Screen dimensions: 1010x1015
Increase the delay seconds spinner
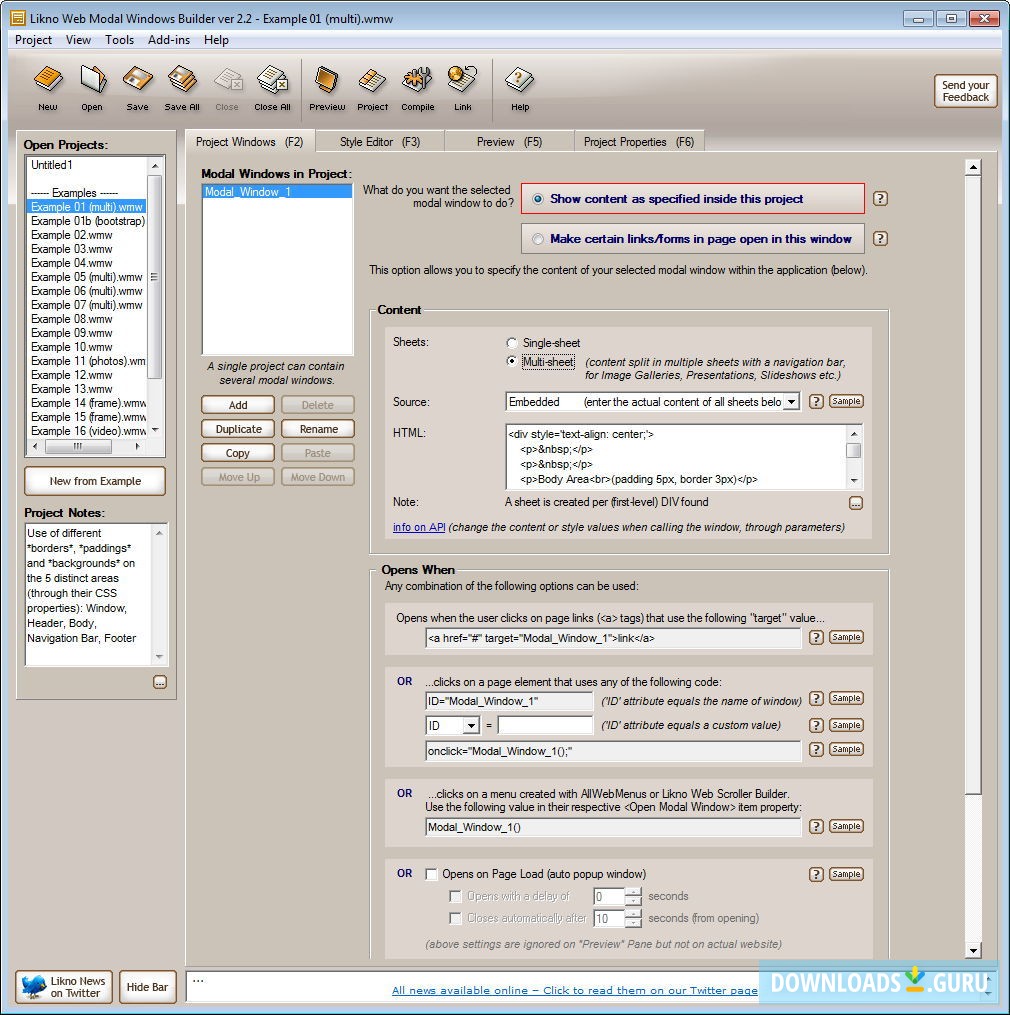(635, 892)
